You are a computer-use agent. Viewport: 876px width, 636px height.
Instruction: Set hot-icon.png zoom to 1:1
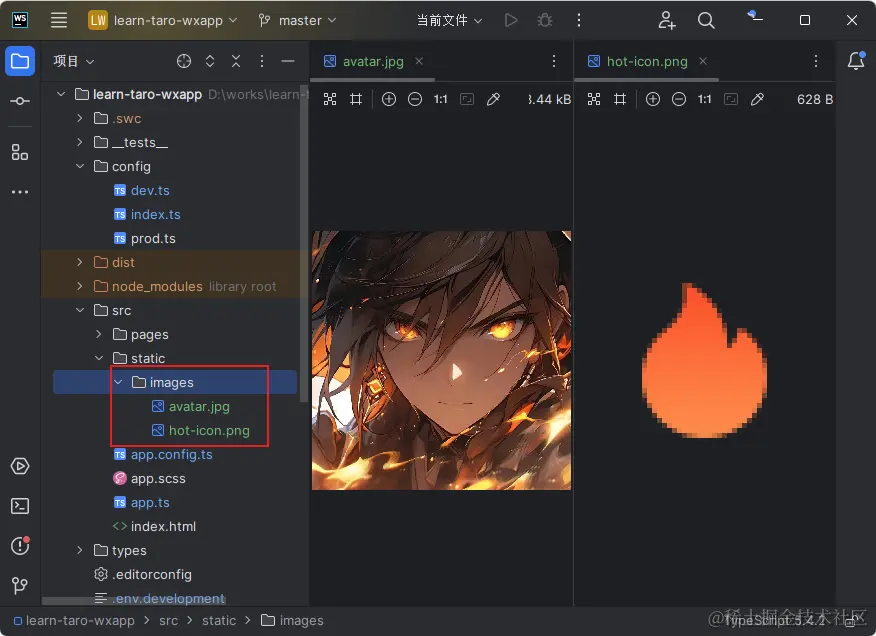point(703,99)
